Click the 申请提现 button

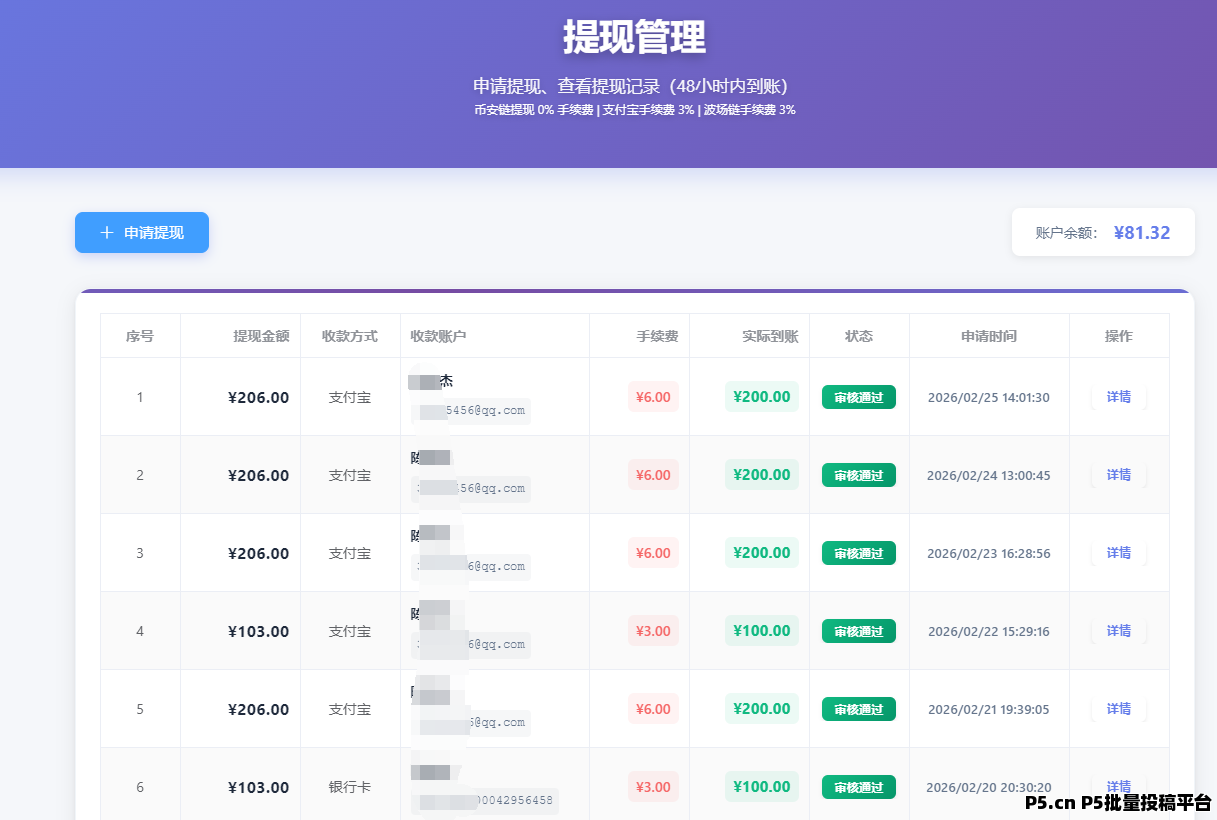(x=141, y=232)
